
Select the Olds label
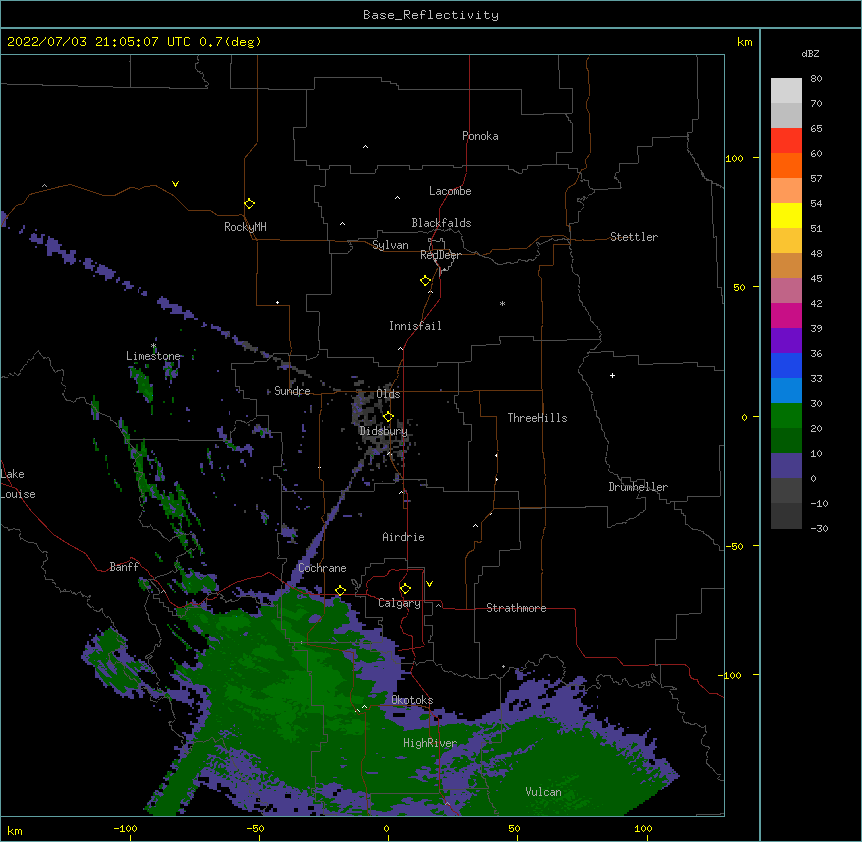coord(388,394)
